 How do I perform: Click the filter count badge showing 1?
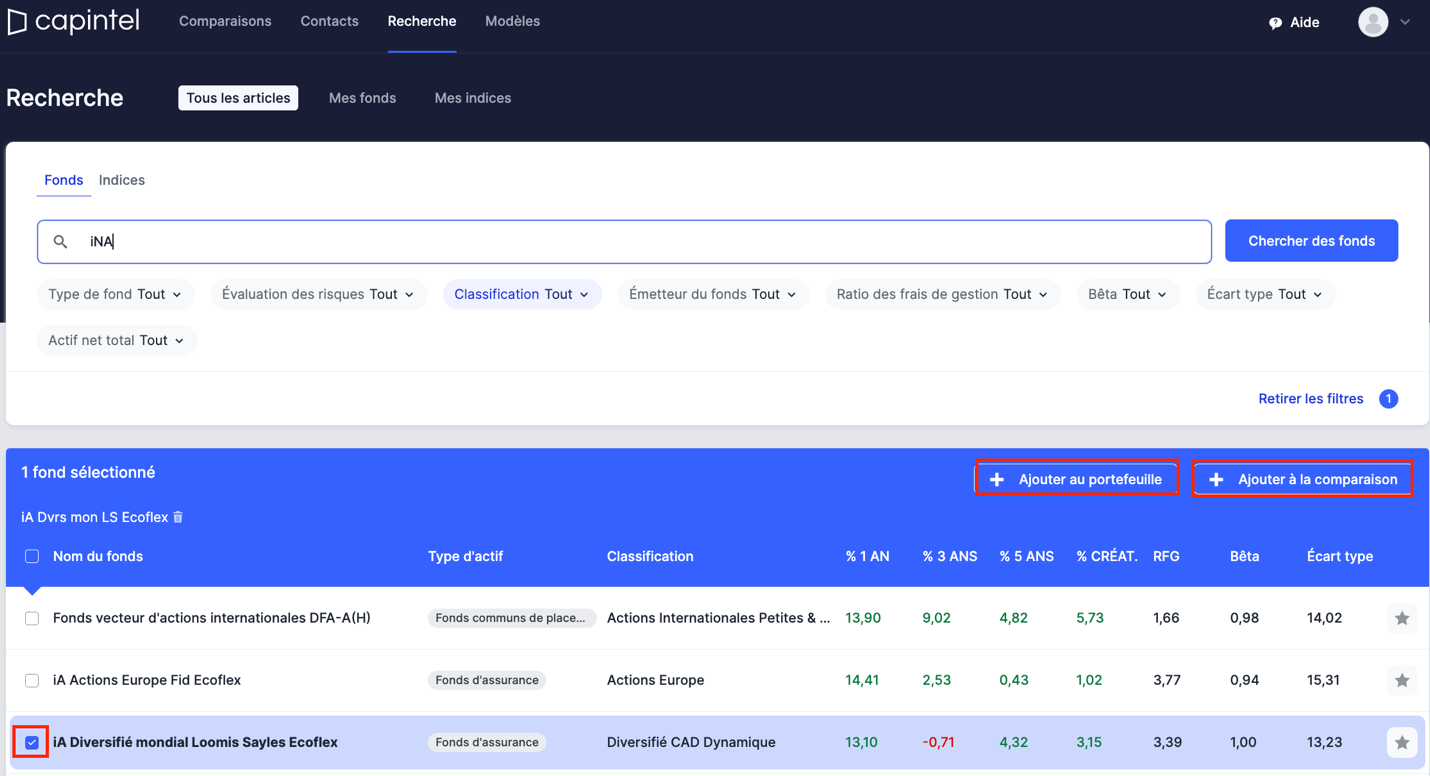1388,399
